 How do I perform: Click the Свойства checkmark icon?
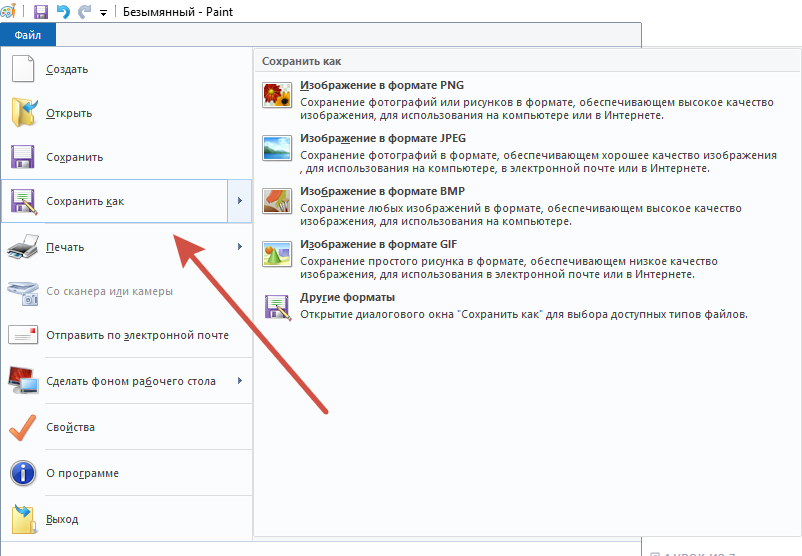23,427
